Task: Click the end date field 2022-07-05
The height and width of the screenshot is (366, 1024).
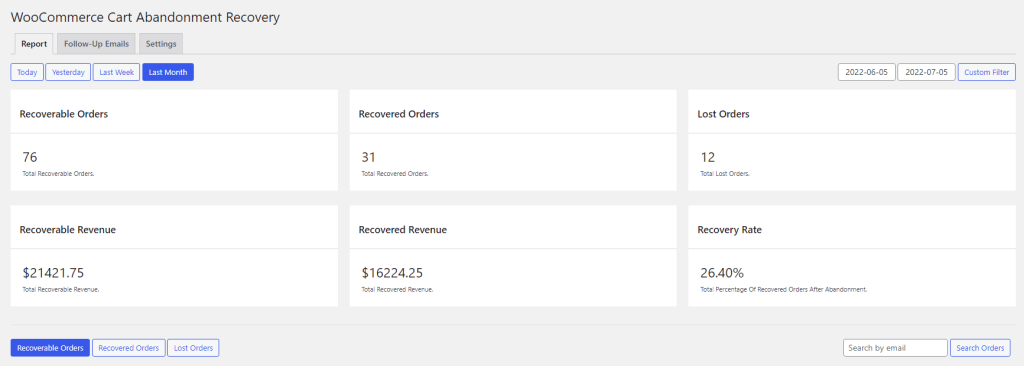Action: 926,73
